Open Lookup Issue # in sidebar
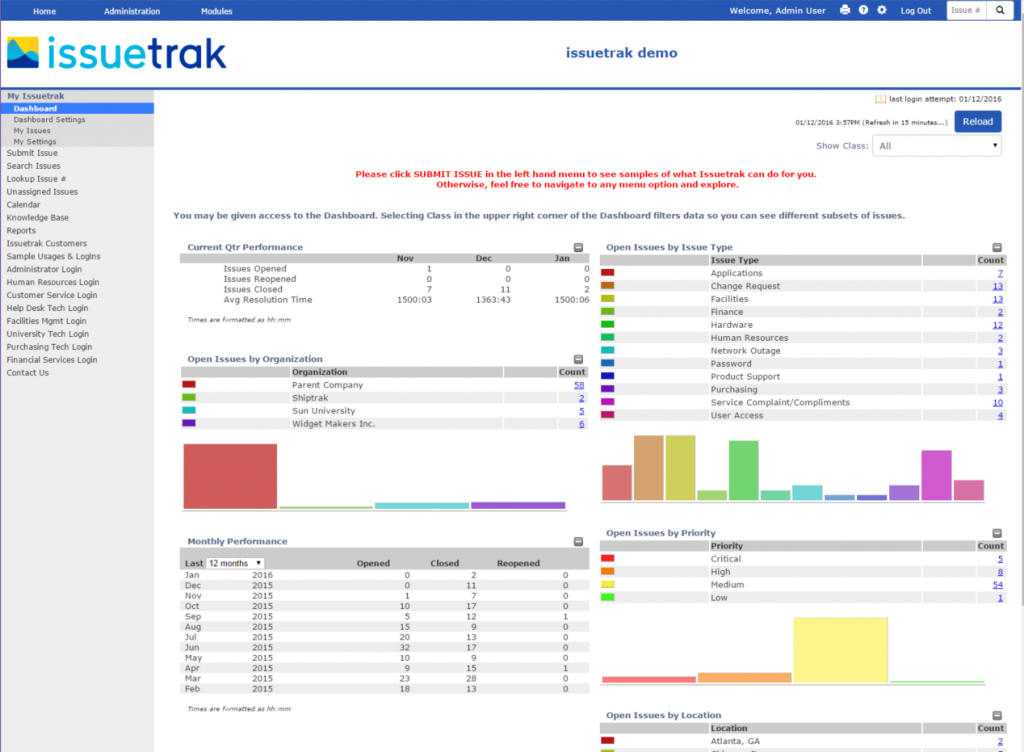1024x752 pixels. tap(36, 180)
